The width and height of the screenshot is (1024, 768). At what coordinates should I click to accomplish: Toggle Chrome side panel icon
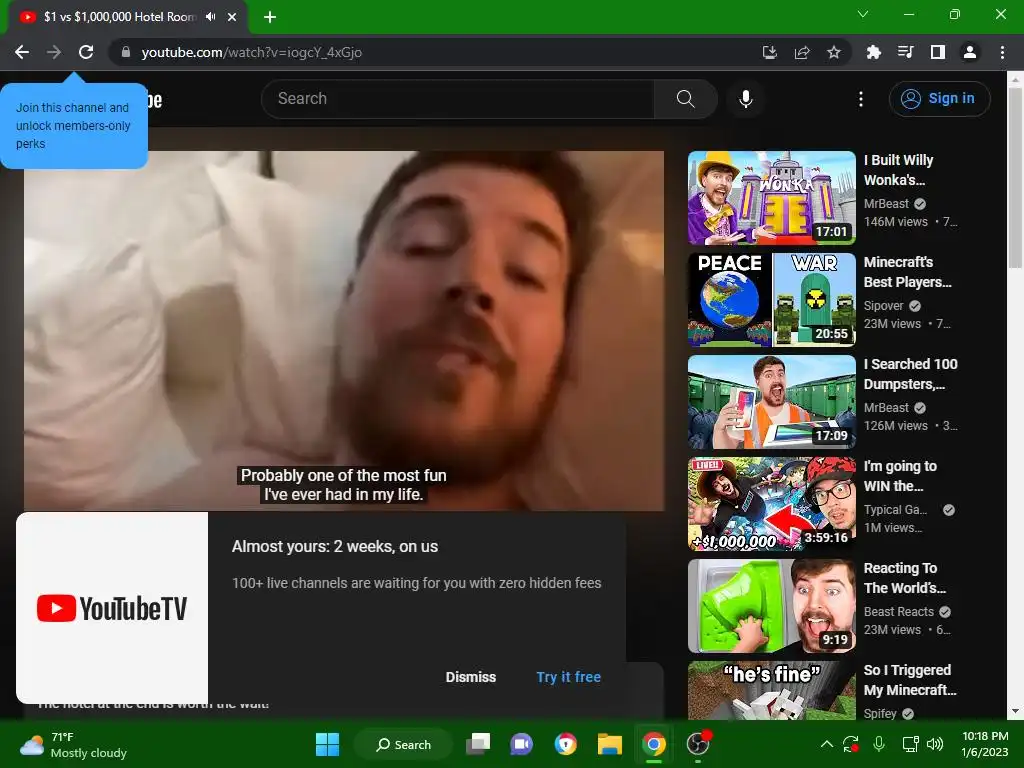(x=938, y=52)
